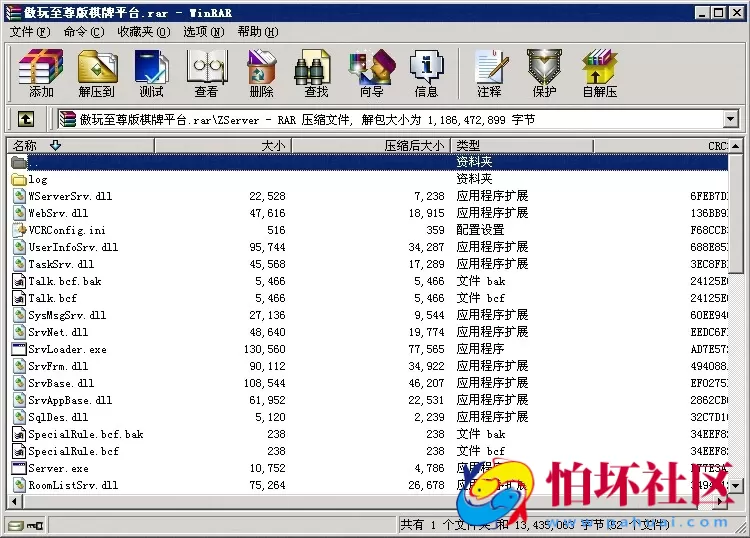Image resolution: width=750 pixels, height=538 pixels.
Task: Click vertical scrollbar down arrow
Action: (736, 486)
